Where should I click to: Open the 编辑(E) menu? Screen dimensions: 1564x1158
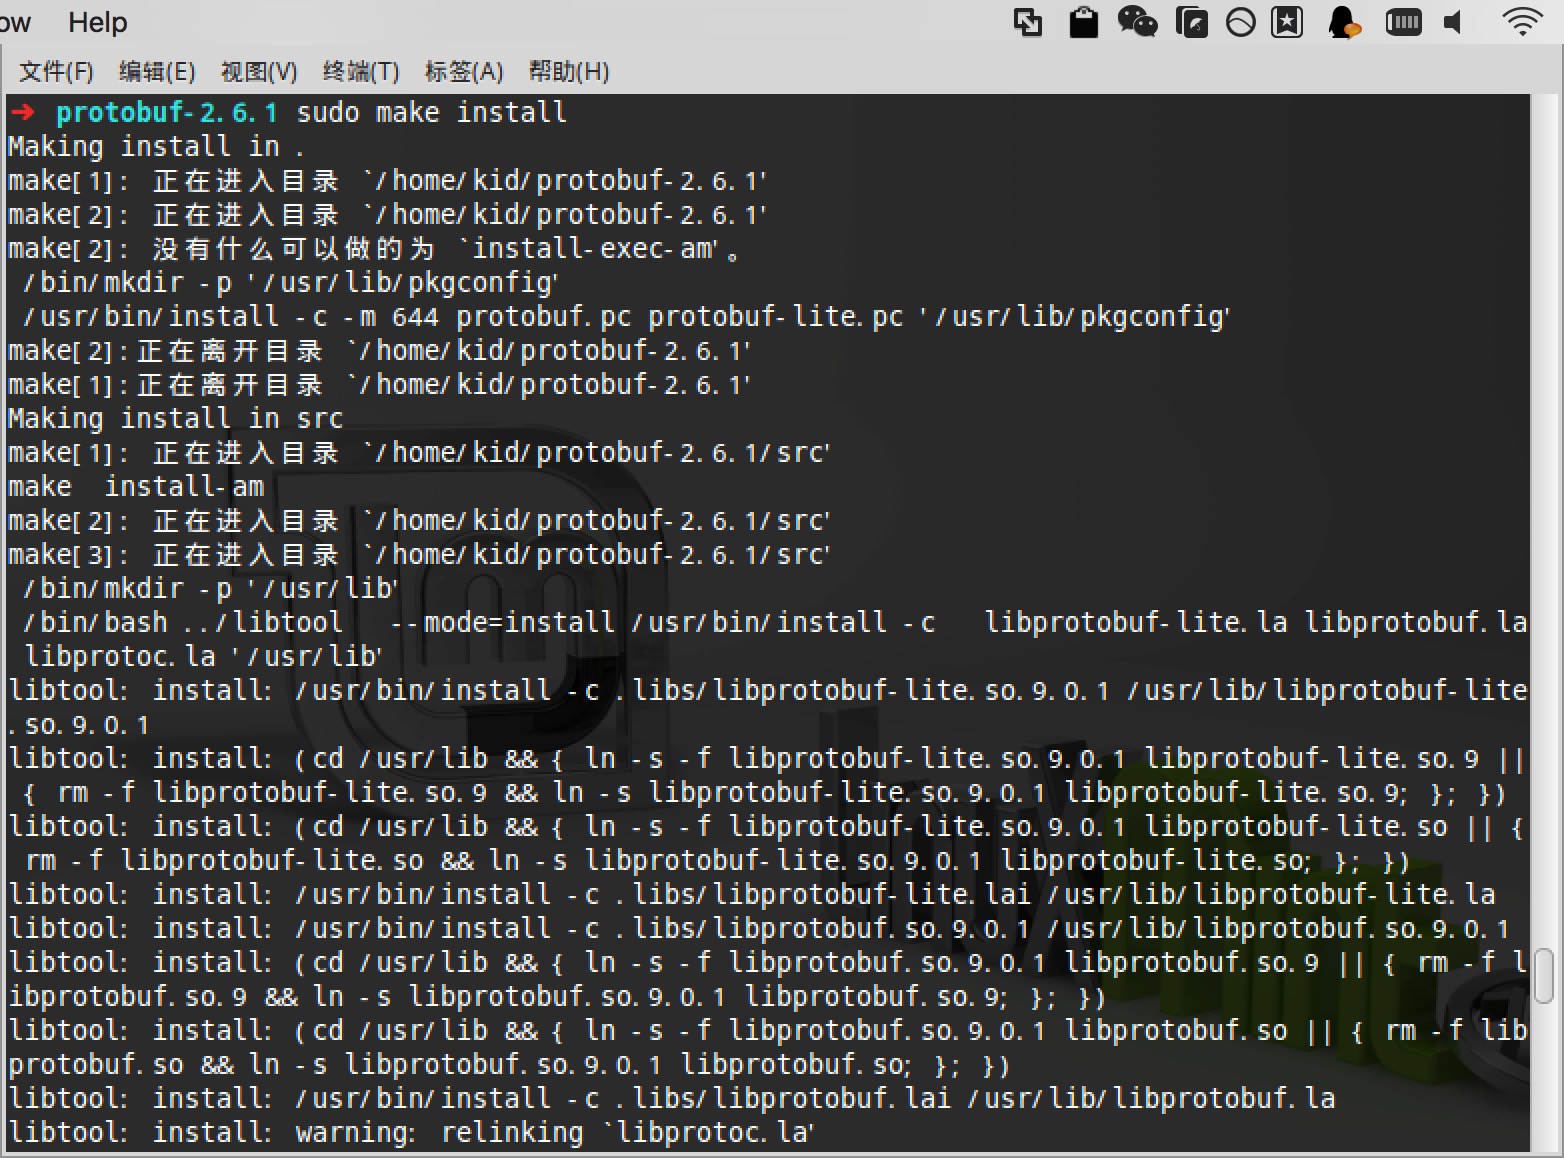pyautogui.click(x=157, y=71)
